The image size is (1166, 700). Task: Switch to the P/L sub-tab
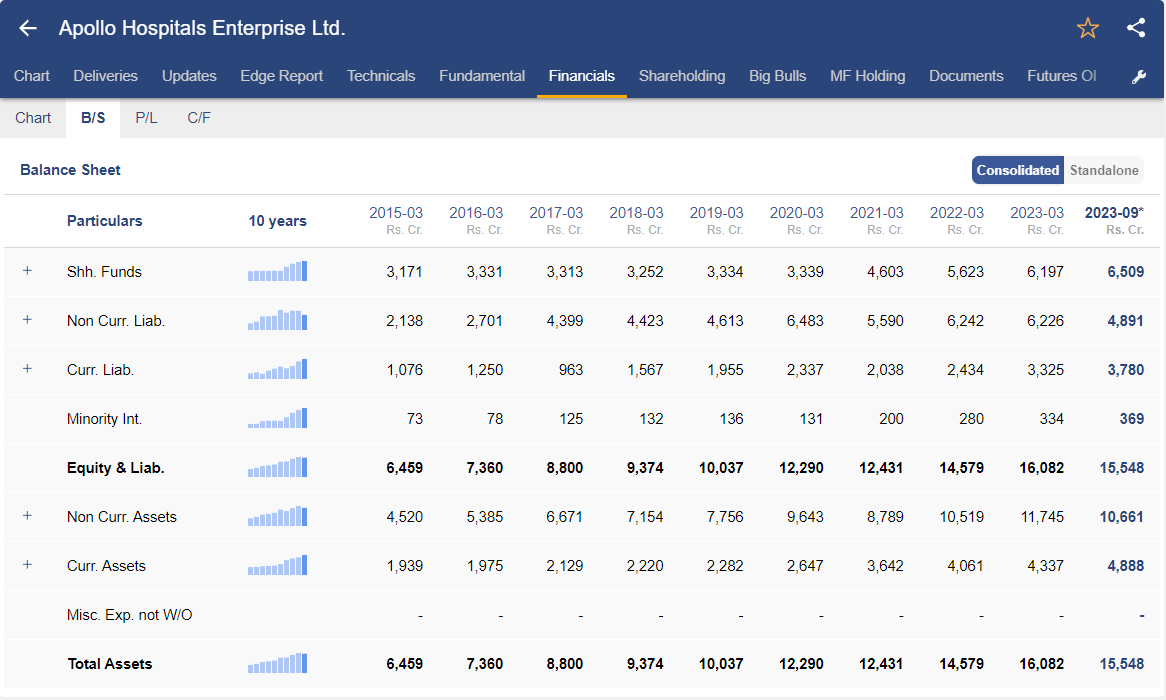tap(146, 118)
